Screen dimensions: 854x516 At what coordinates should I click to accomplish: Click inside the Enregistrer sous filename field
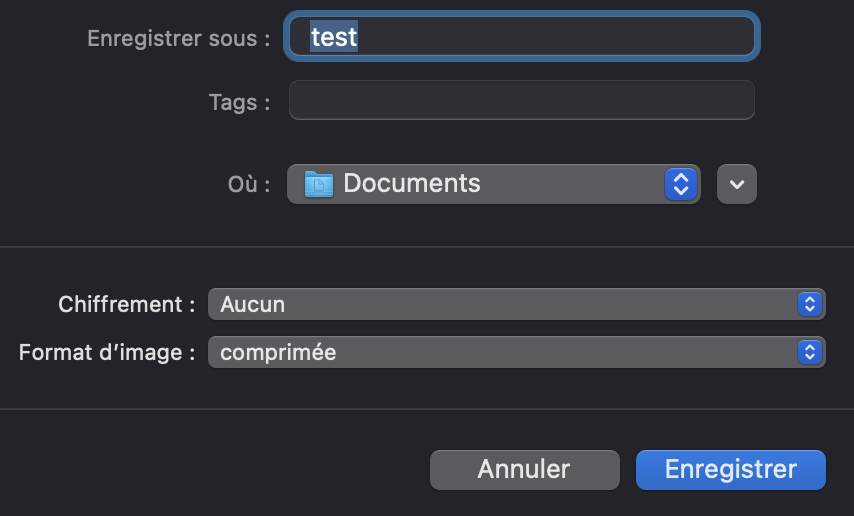point(522,37)
